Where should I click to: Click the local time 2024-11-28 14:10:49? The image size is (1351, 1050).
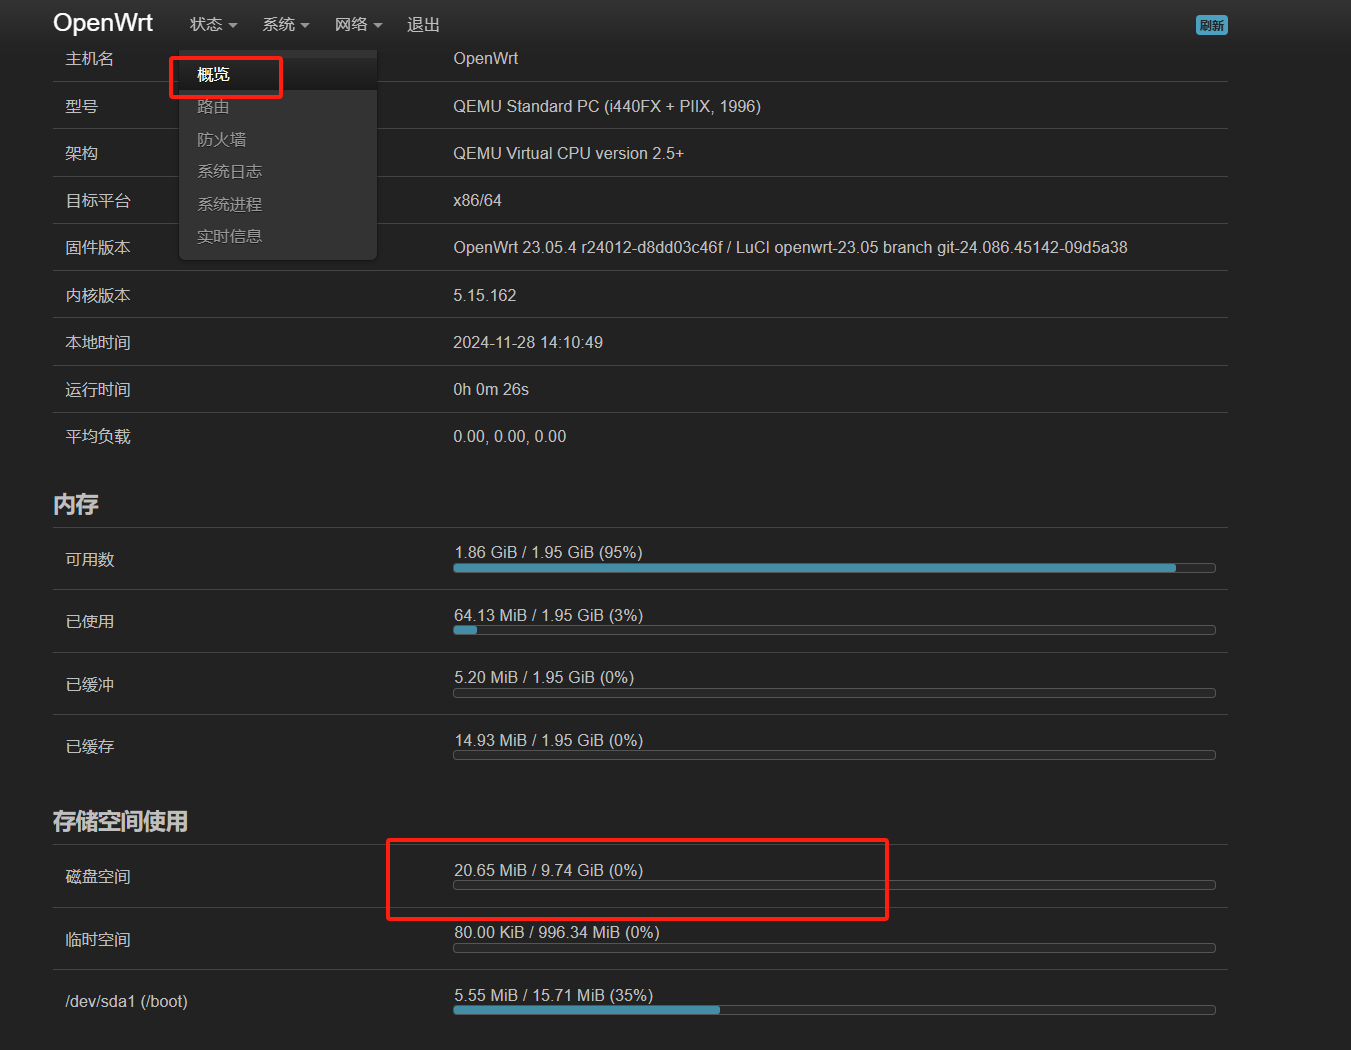pos(528,342)
